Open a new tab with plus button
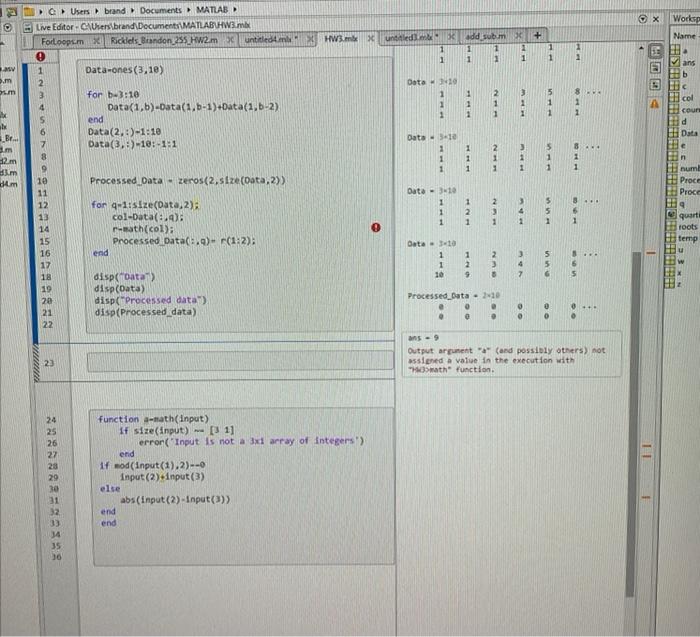This screenshot has width=700, height=637. point(538,35)
